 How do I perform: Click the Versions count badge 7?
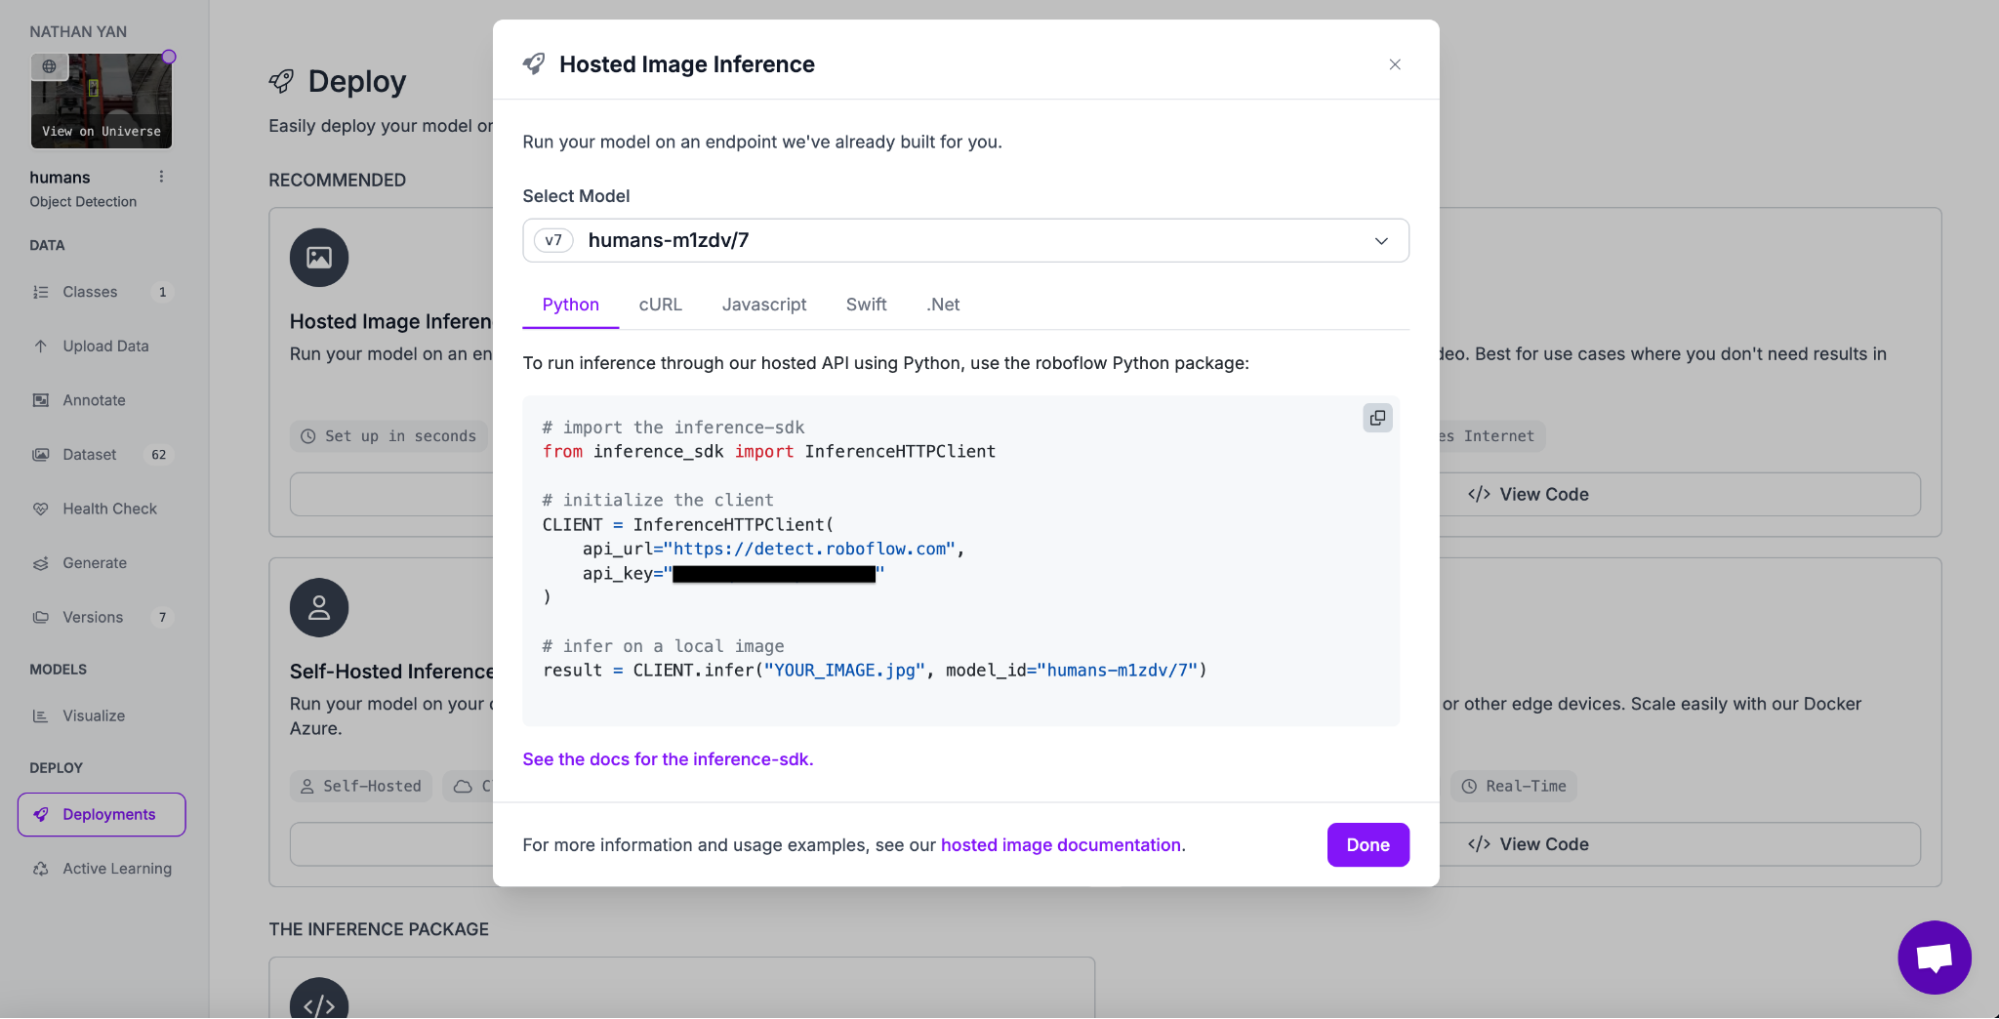coord(162,617)
